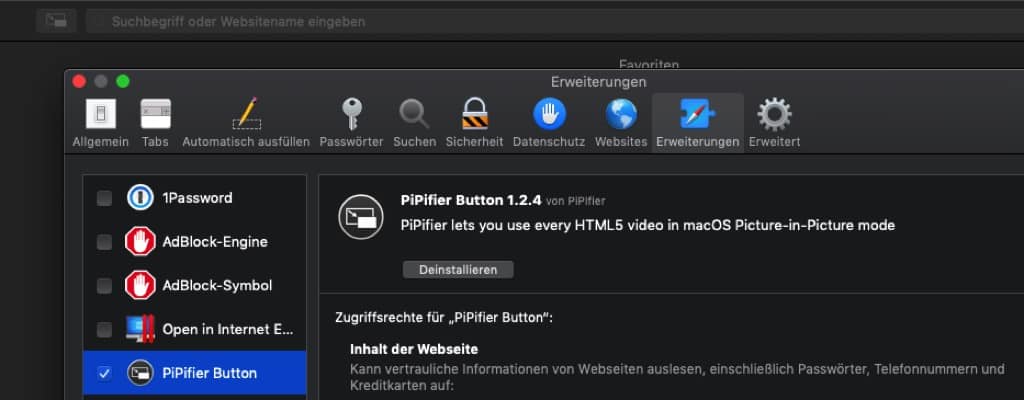Click the PiPifier HTML5 video description text

(647, 225)
